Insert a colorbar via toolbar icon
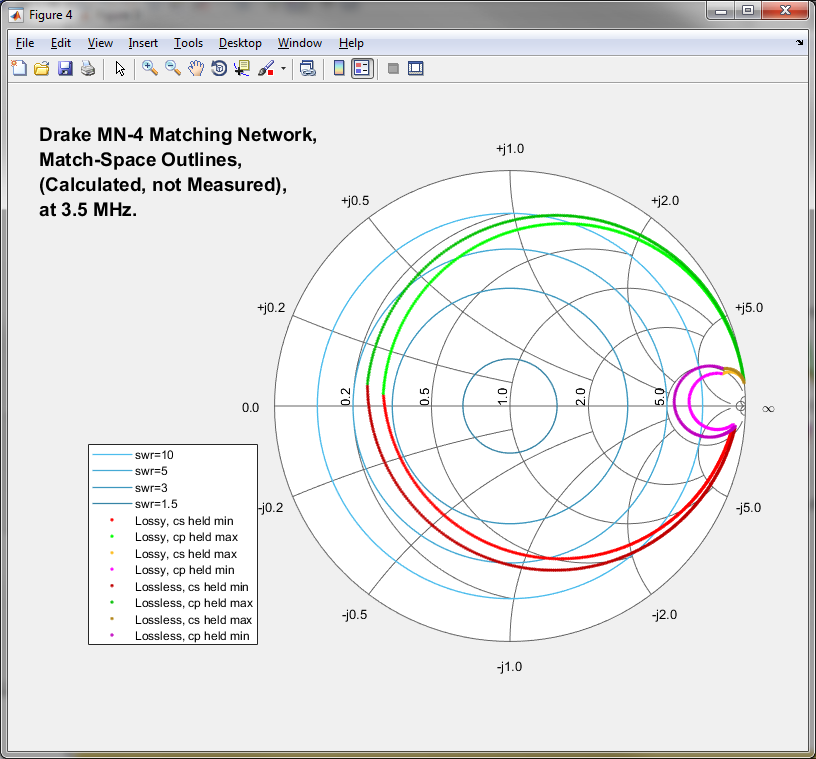The height and width of the screenshot is (759, 816). (x=339, y=68)
